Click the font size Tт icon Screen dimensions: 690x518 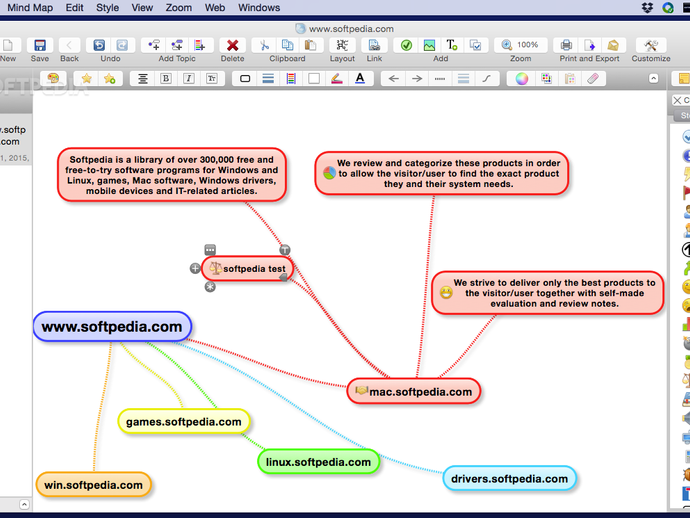click(x=212, y=78)
